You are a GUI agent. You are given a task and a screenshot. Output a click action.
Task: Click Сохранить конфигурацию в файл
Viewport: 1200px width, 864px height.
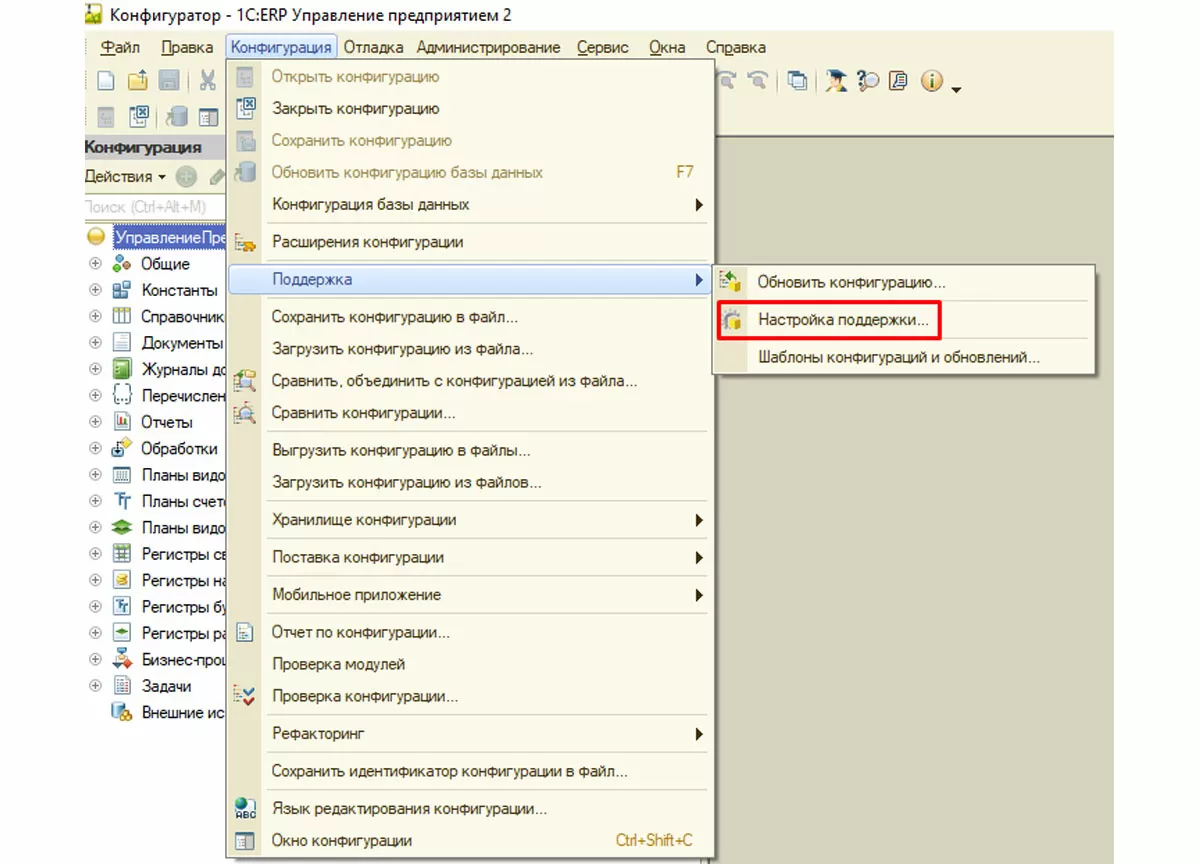point(394,318)
